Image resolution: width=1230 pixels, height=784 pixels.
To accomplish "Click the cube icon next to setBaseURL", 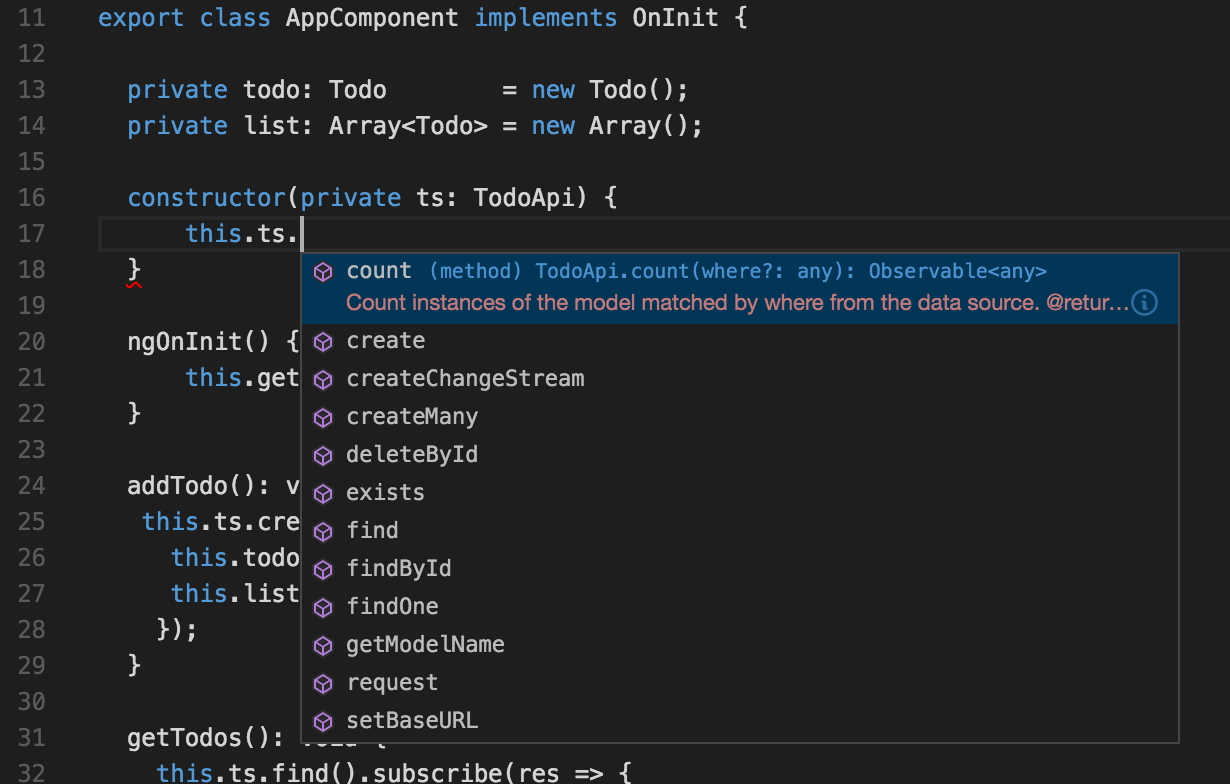I will [x=323, y=720].
